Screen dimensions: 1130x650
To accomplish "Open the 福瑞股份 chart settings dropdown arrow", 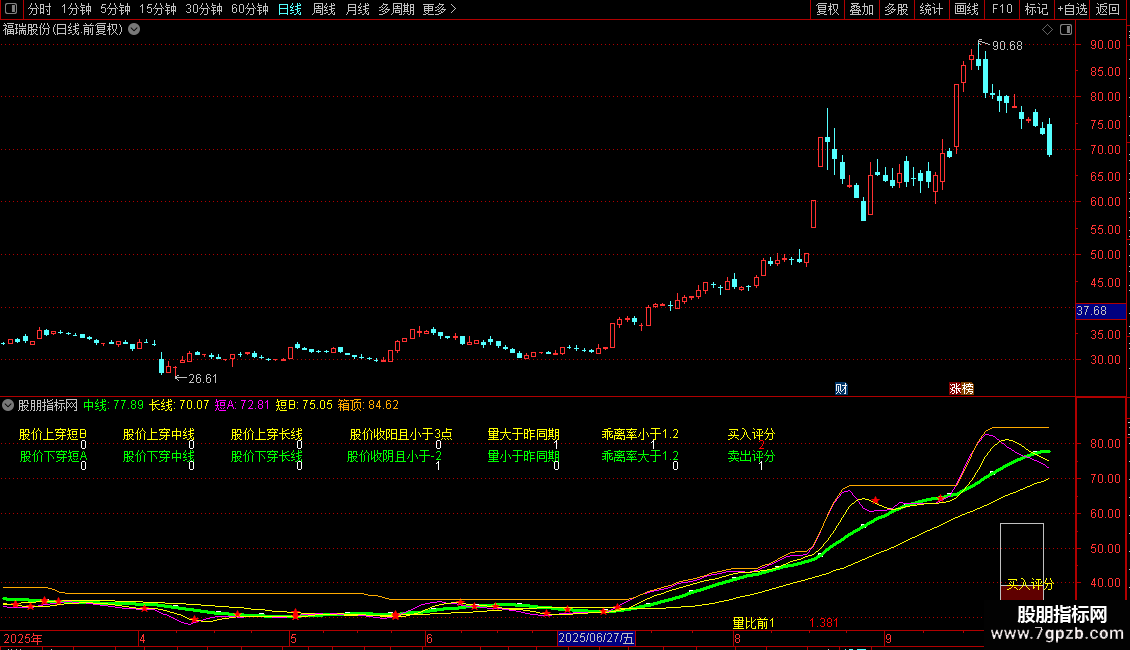I will pyautogui.click(x=134, y=30).
